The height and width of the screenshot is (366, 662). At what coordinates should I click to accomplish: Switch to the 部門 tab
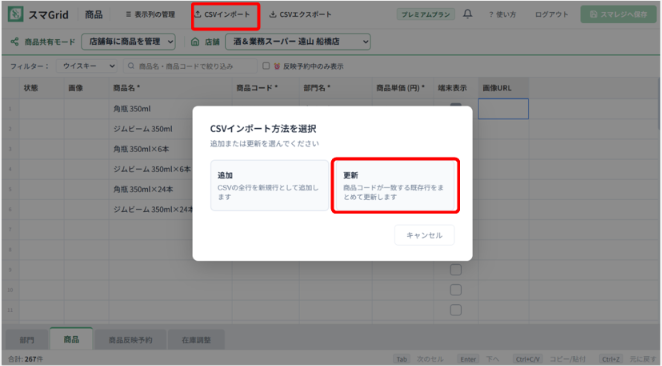[27, 340]
